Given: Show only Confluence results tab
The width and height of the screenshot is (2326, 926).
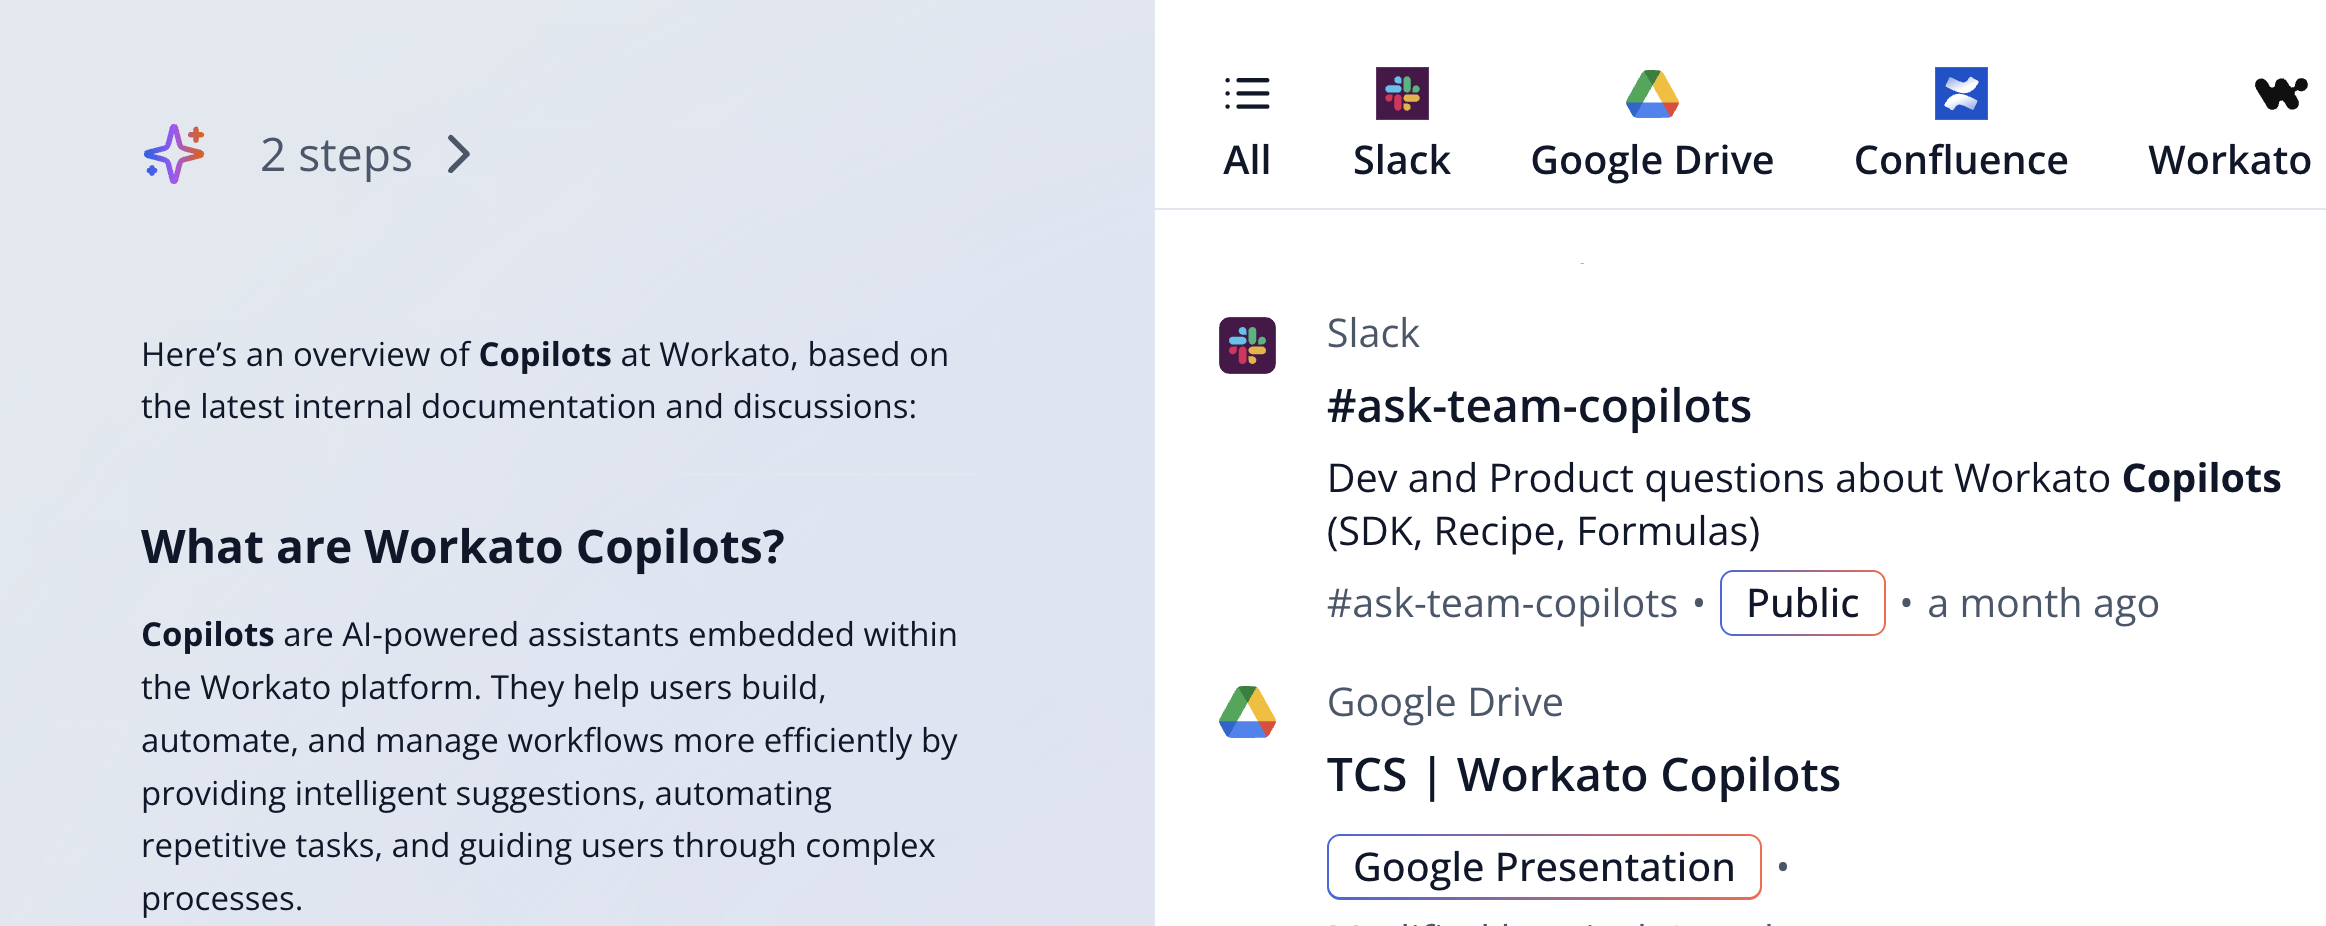Looking at the screenshot, I should [1961, 160].
